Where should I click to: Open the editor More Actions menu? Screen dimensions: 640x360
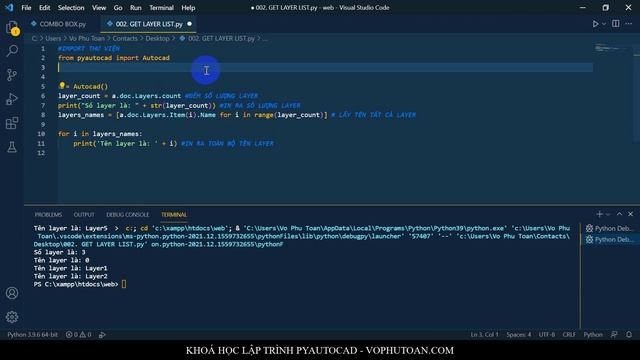(x=629, y=24)
